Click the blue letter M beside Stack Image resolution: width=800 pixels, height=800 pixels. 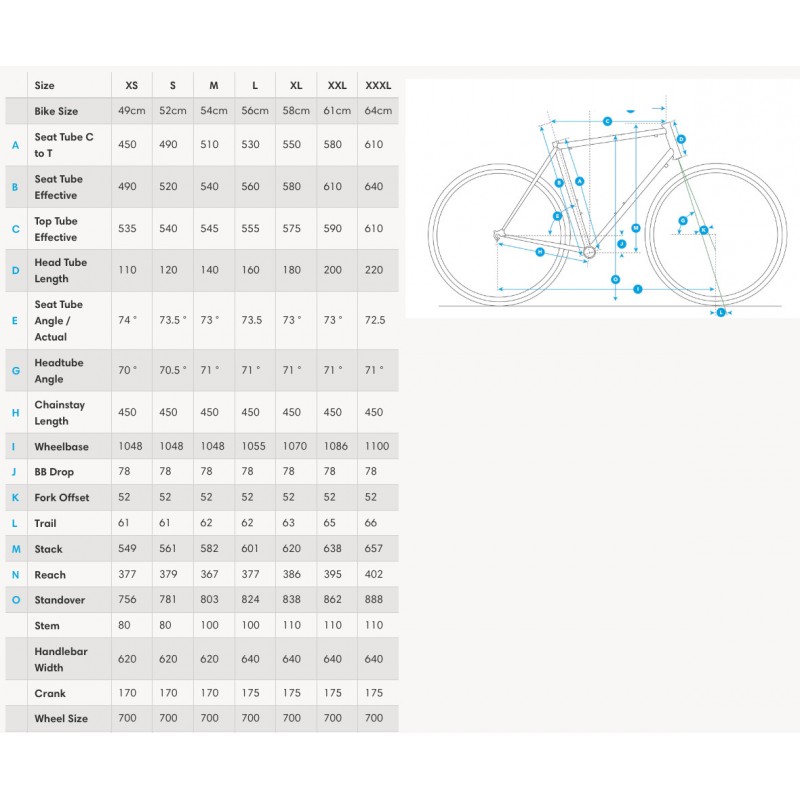tap(16, 549)
